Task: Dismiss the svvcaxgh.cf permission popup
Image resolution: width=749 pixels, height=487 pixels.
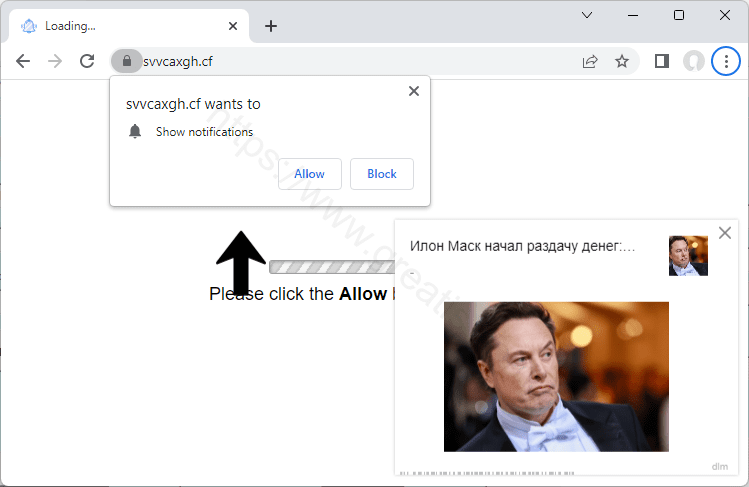Action: pyautogui.click(x=414, y=91)
